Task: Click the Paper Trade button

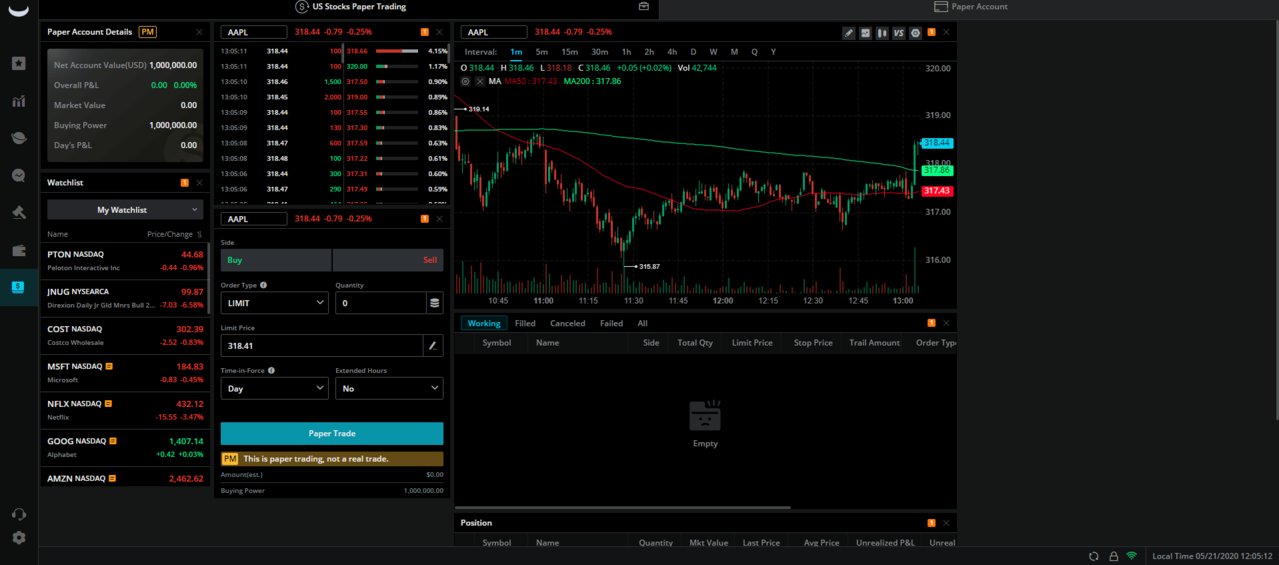Action: 332,433
